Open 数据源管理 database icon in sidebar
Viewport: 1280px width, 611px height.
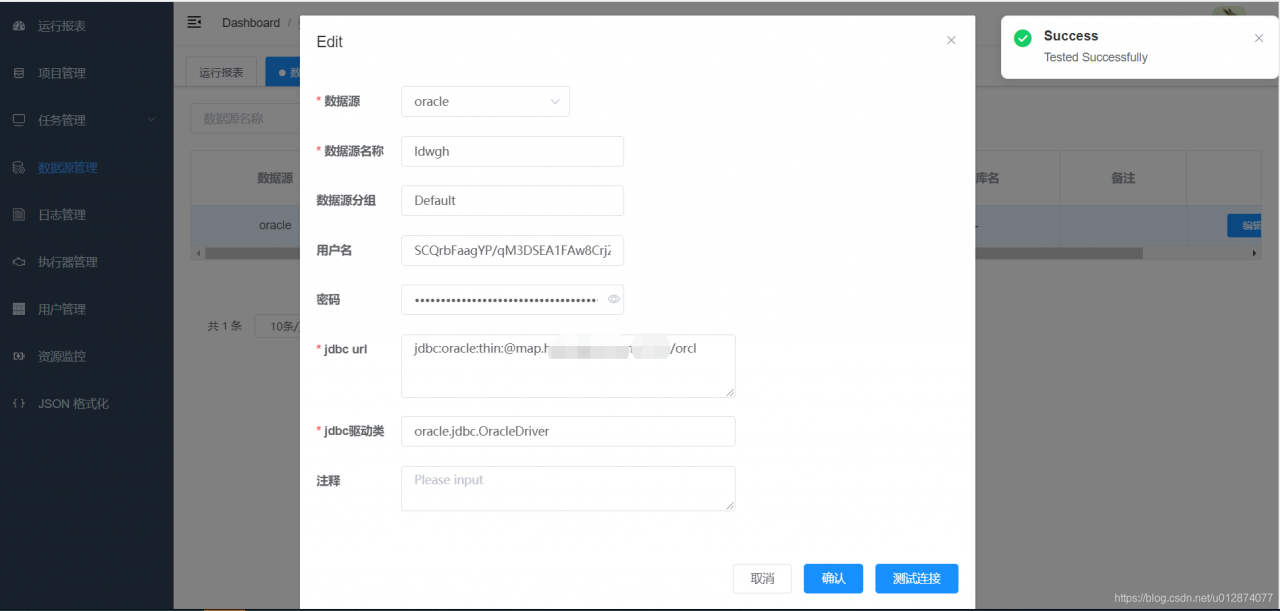pos(18,168)
